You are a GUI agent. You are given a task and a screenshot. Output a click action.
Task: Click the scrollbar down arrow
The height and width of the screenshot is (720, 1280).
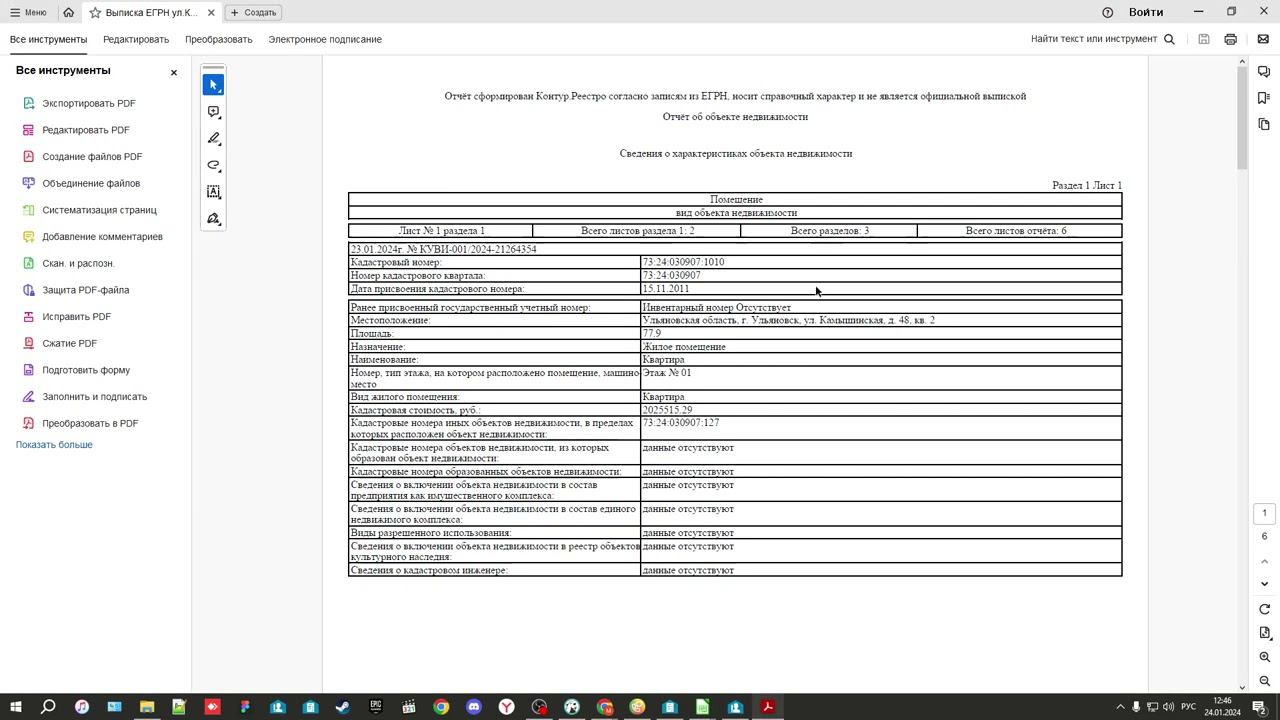(x=1243, y=687)
